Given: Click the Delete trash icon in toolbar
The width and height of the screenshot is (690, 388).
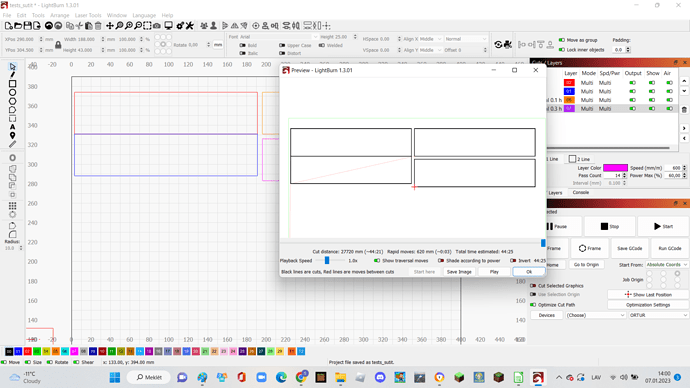Looking at the screenshot, I should pos(98,26).
